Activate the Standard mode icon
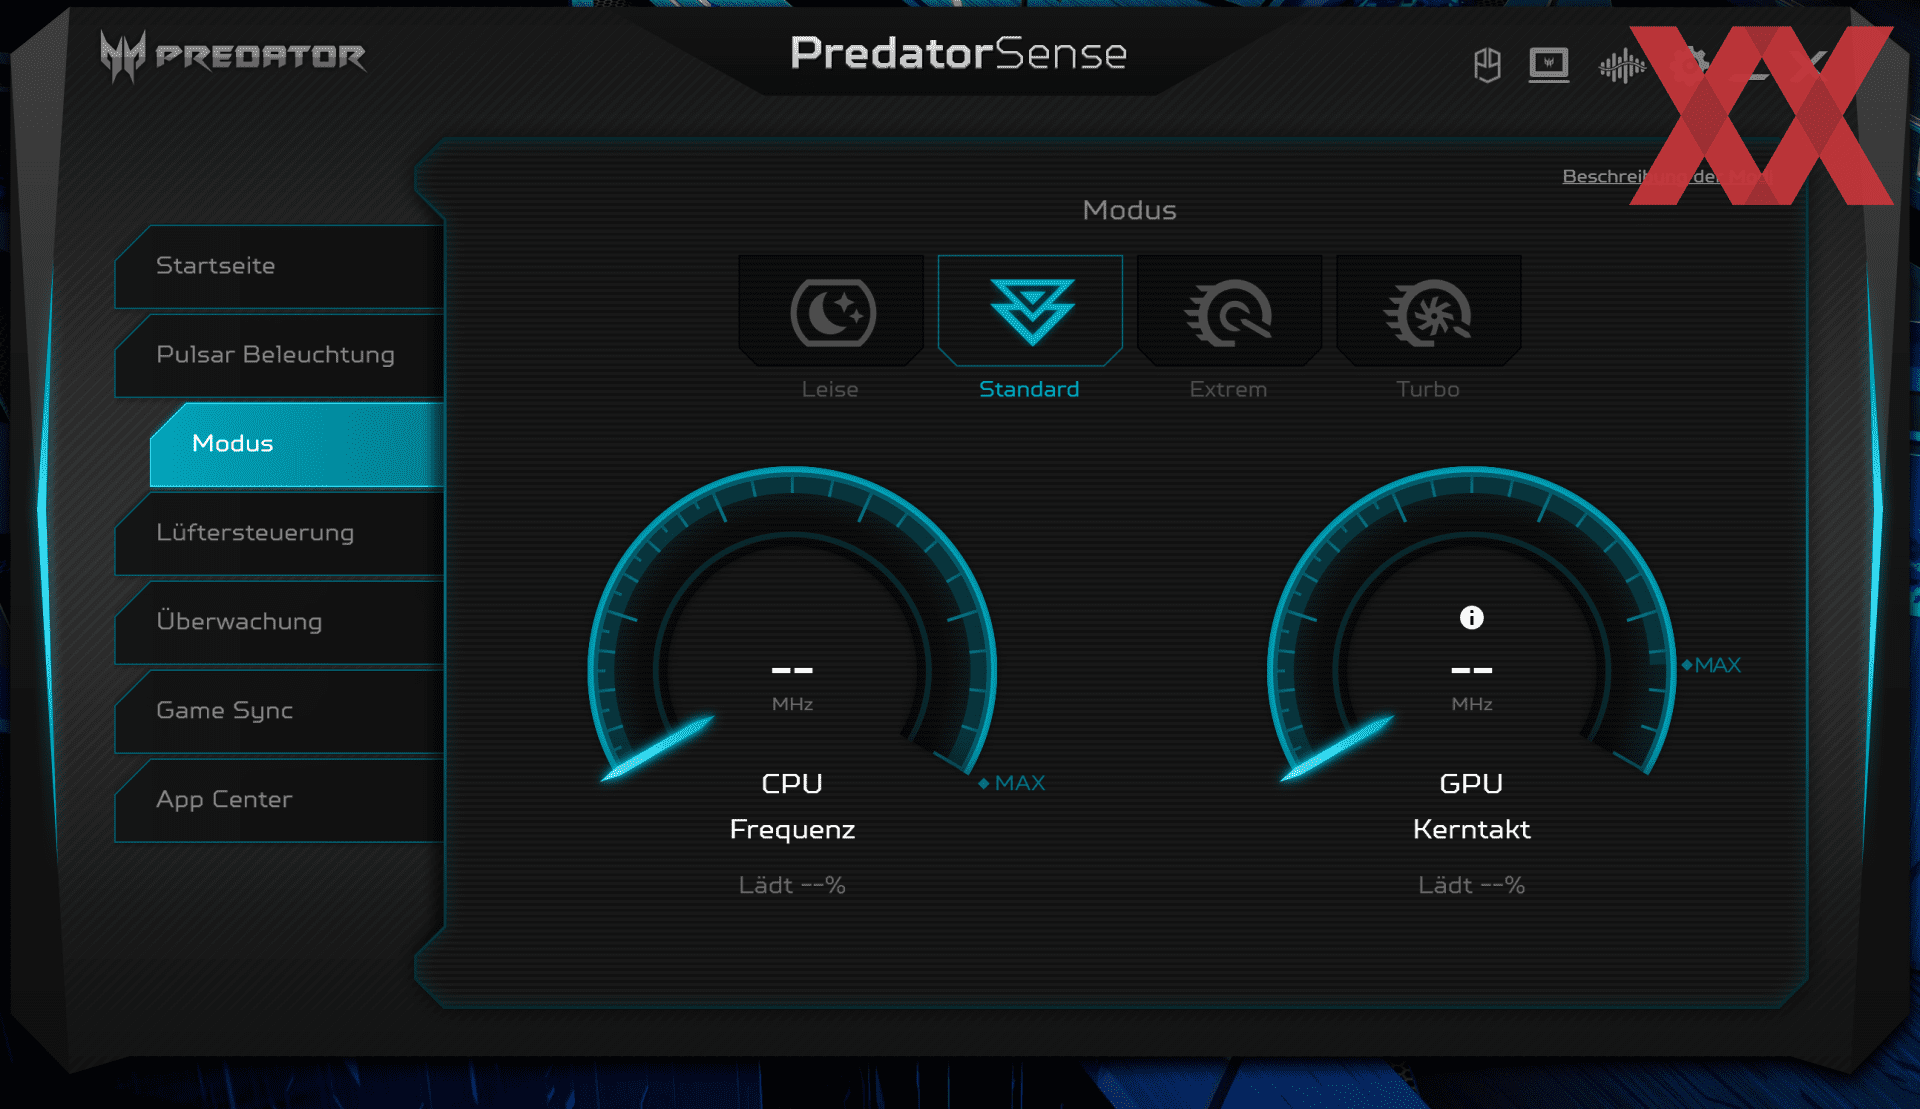 1030,311
